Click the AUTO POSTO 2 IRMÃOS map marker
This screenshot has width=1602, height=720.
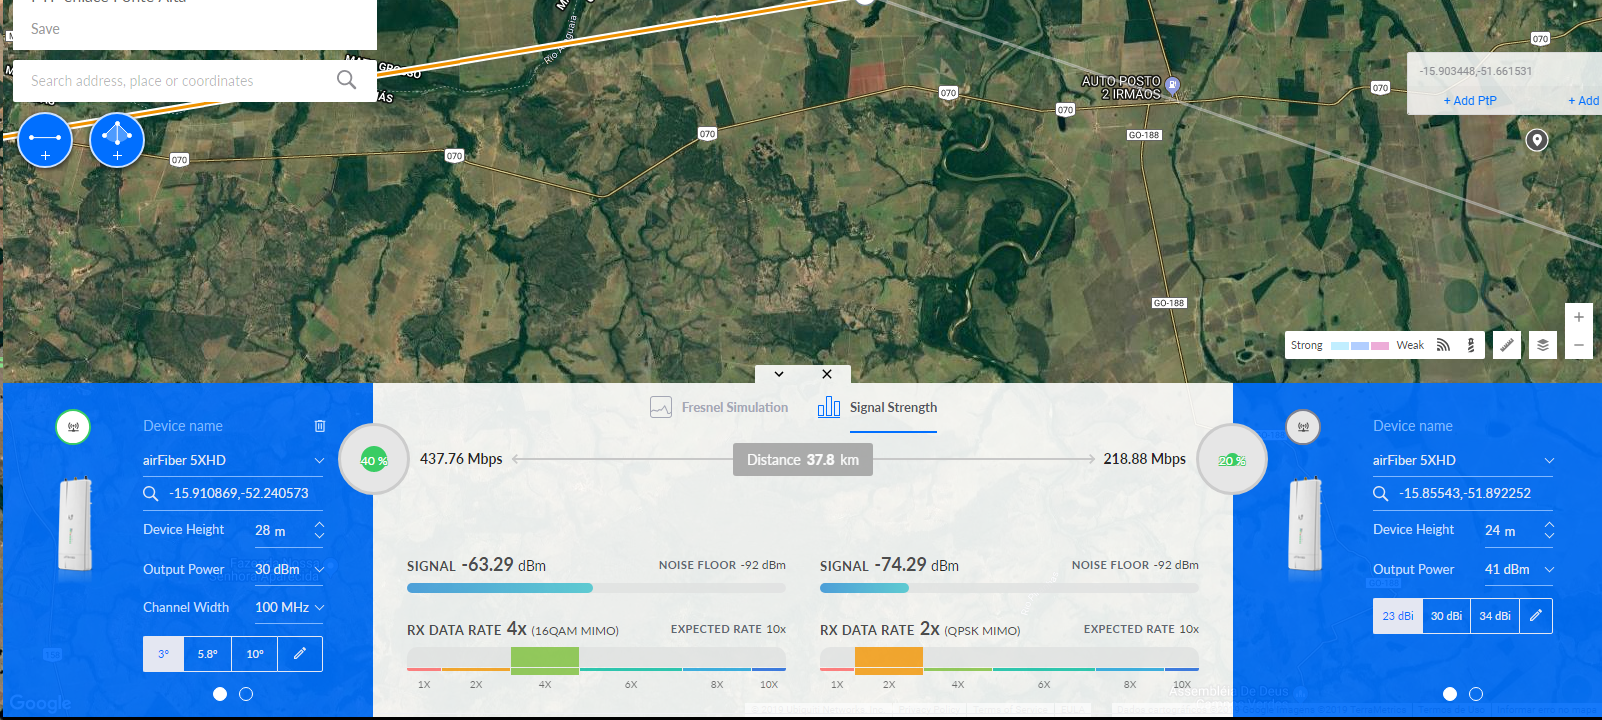1173,86
